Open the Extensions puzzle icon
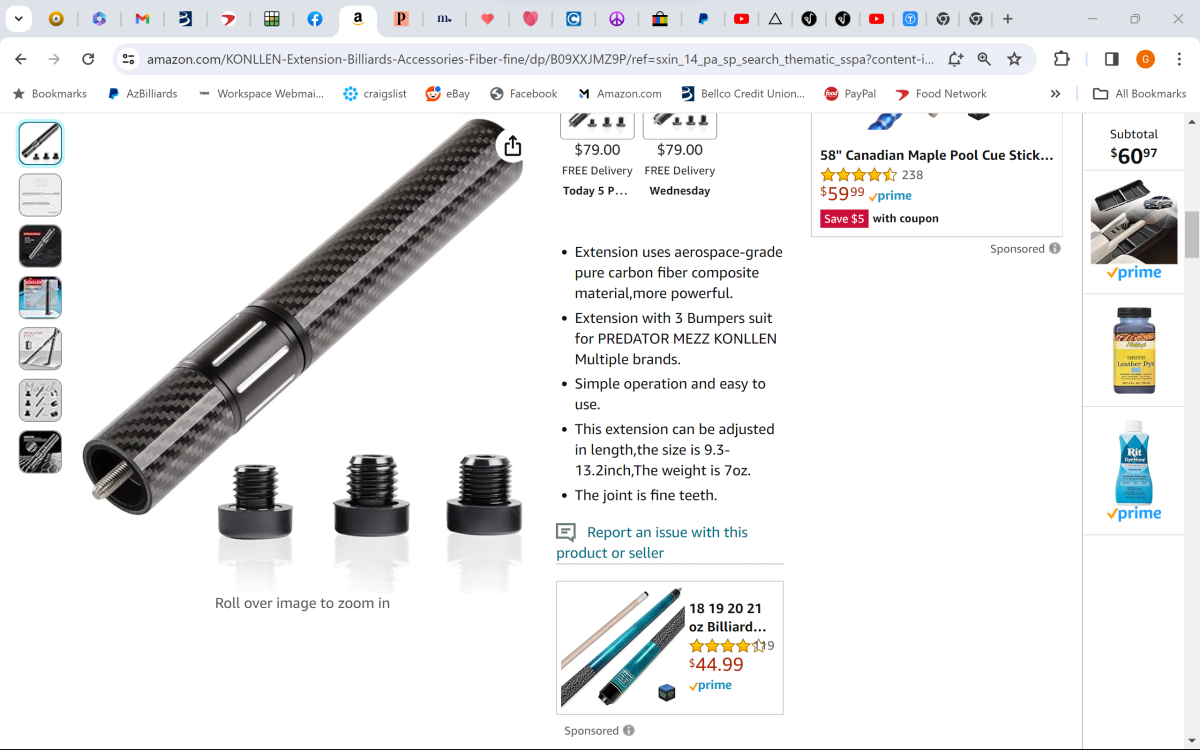Viewport: 1200px width, 750px height. [1062, 59]
